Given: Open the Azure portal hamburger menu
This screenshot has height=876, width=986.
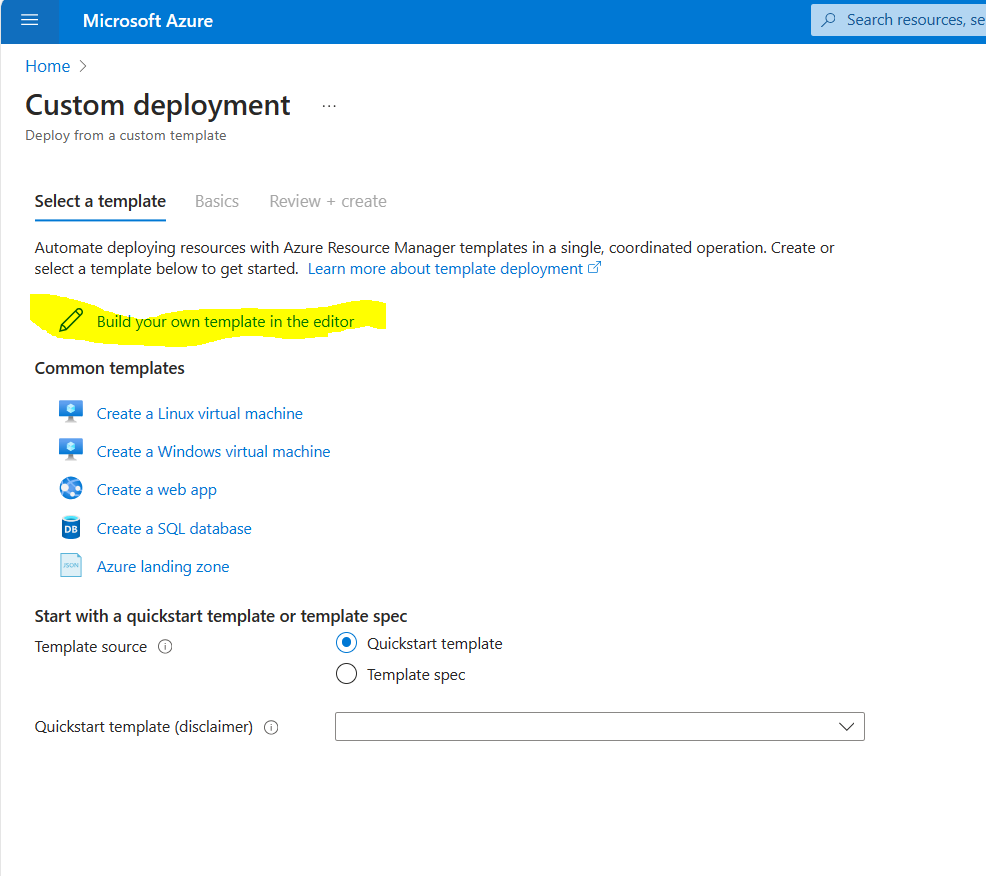Looking at the screenshot, I should pos(29,19).
